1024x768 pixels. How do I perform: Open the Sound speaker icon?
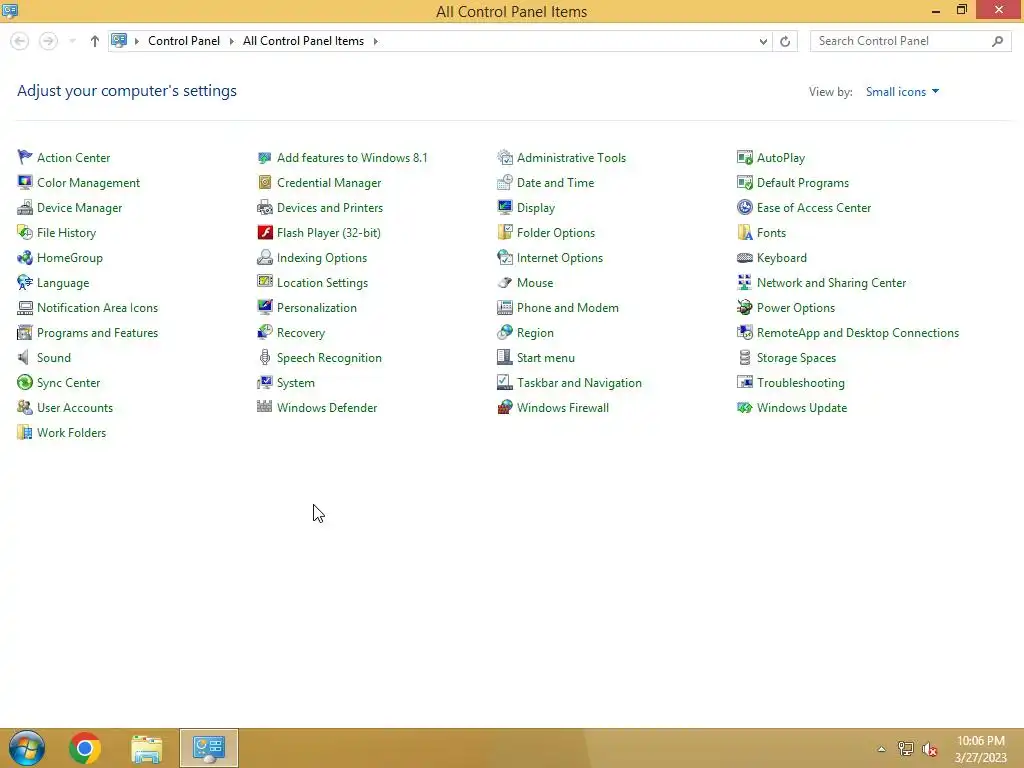coord(25,358)
